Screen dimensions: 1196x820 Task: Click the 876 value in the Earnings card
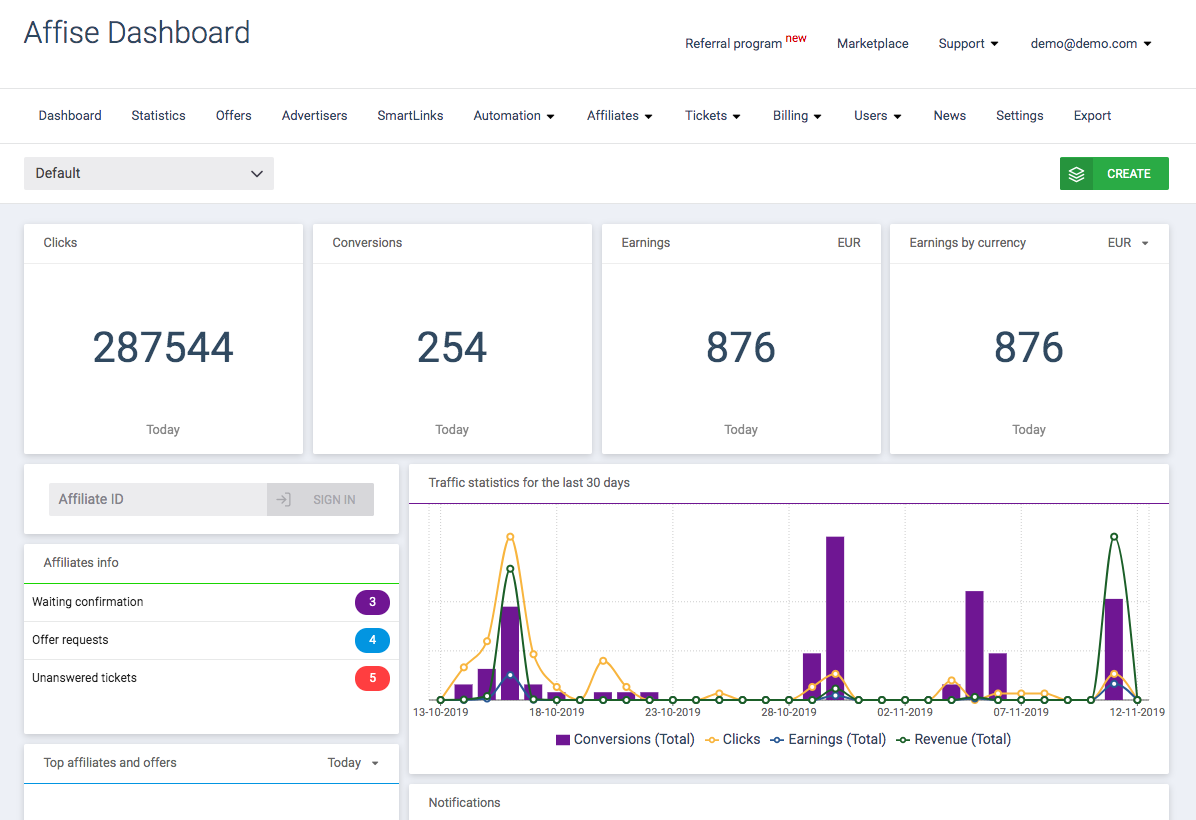741,348
